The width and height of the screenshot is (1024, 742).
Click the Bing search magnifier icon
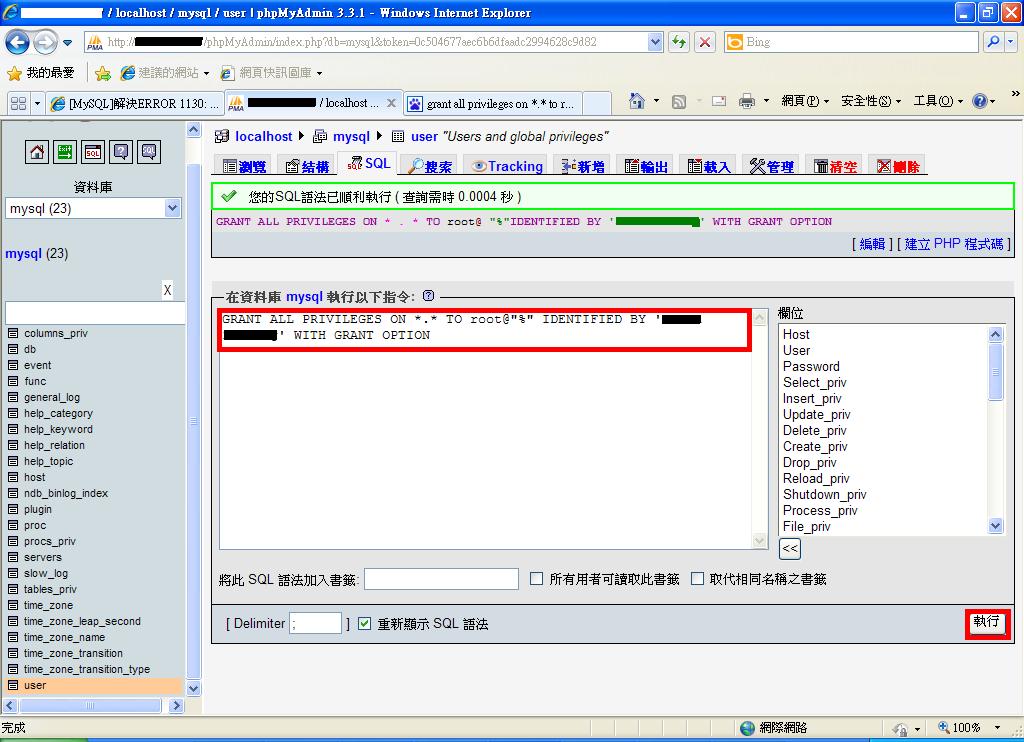[993, 42]
